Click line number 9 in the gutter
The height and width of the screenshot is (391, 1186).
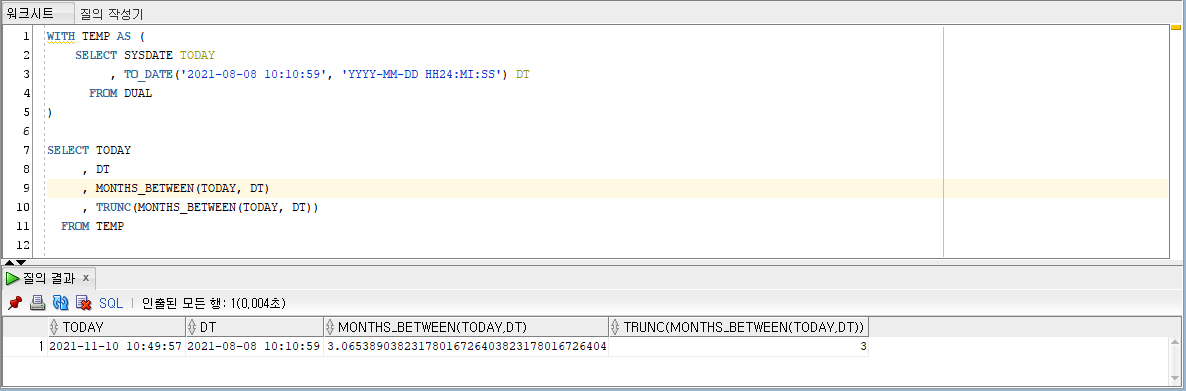[x=26, y=188]
